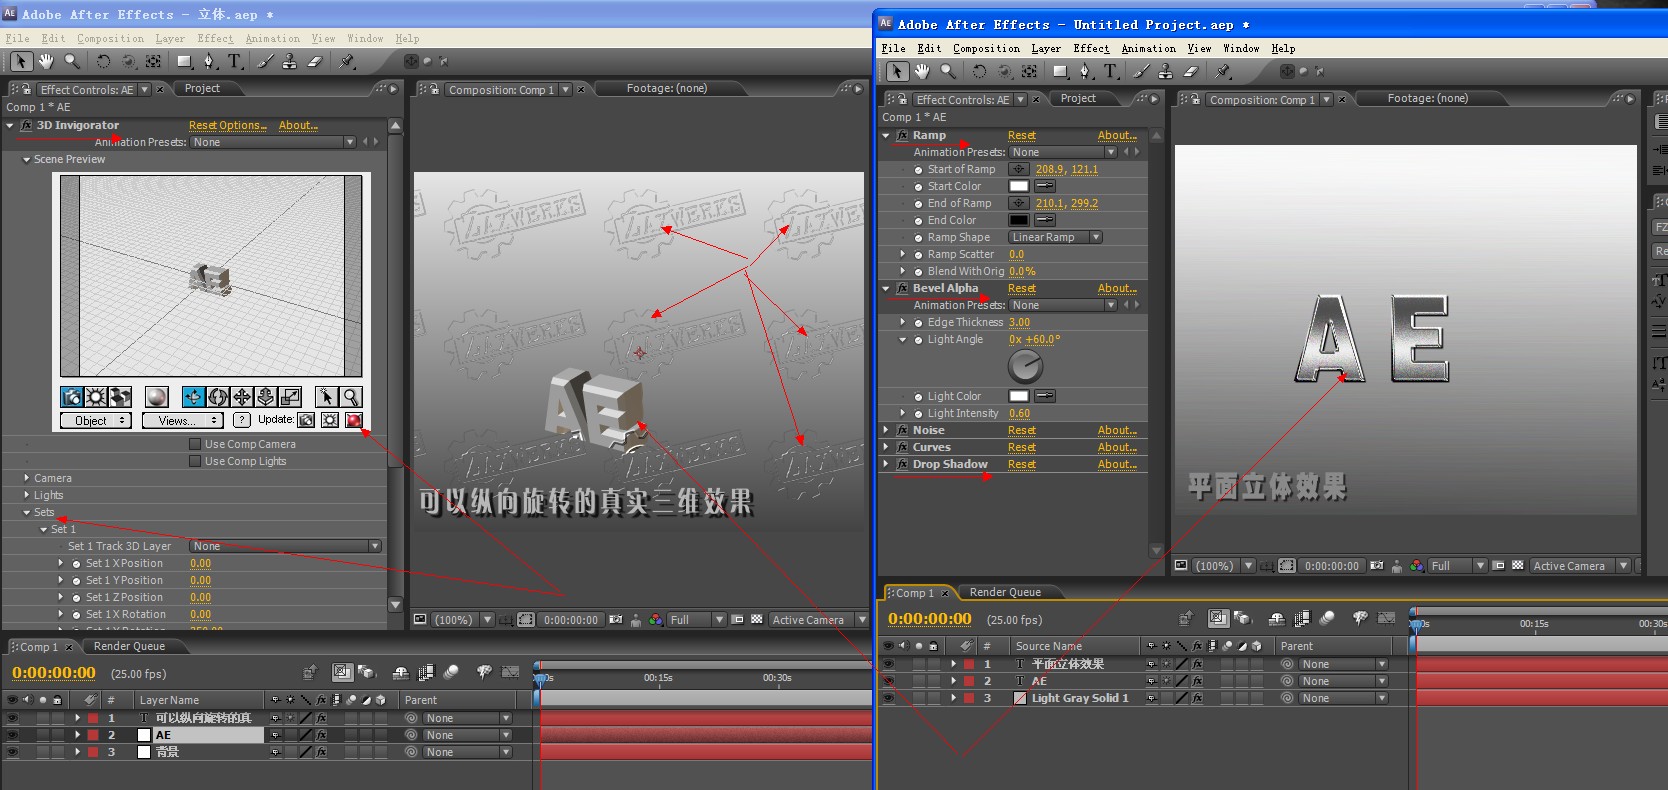
Task: Enable the Use Comp Lights checkbox
Action: tap(195, 461)
